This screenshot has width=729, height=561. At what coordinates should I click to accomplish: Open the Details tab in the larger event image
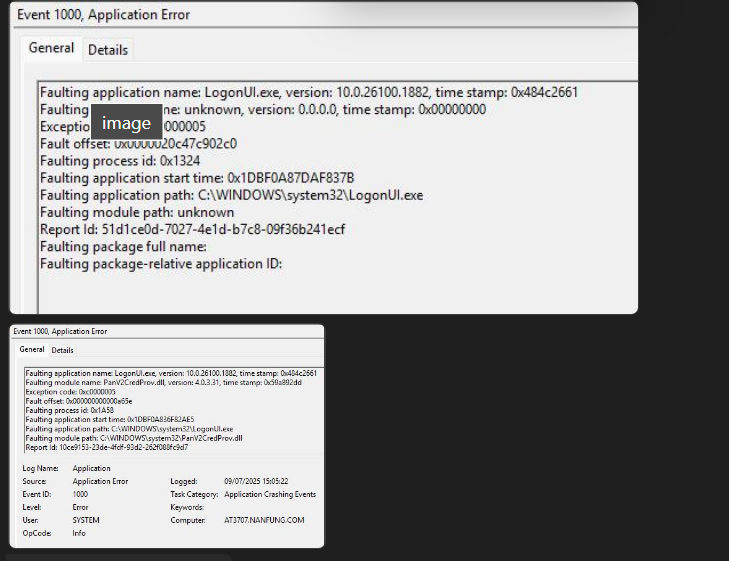coord(108,50)
